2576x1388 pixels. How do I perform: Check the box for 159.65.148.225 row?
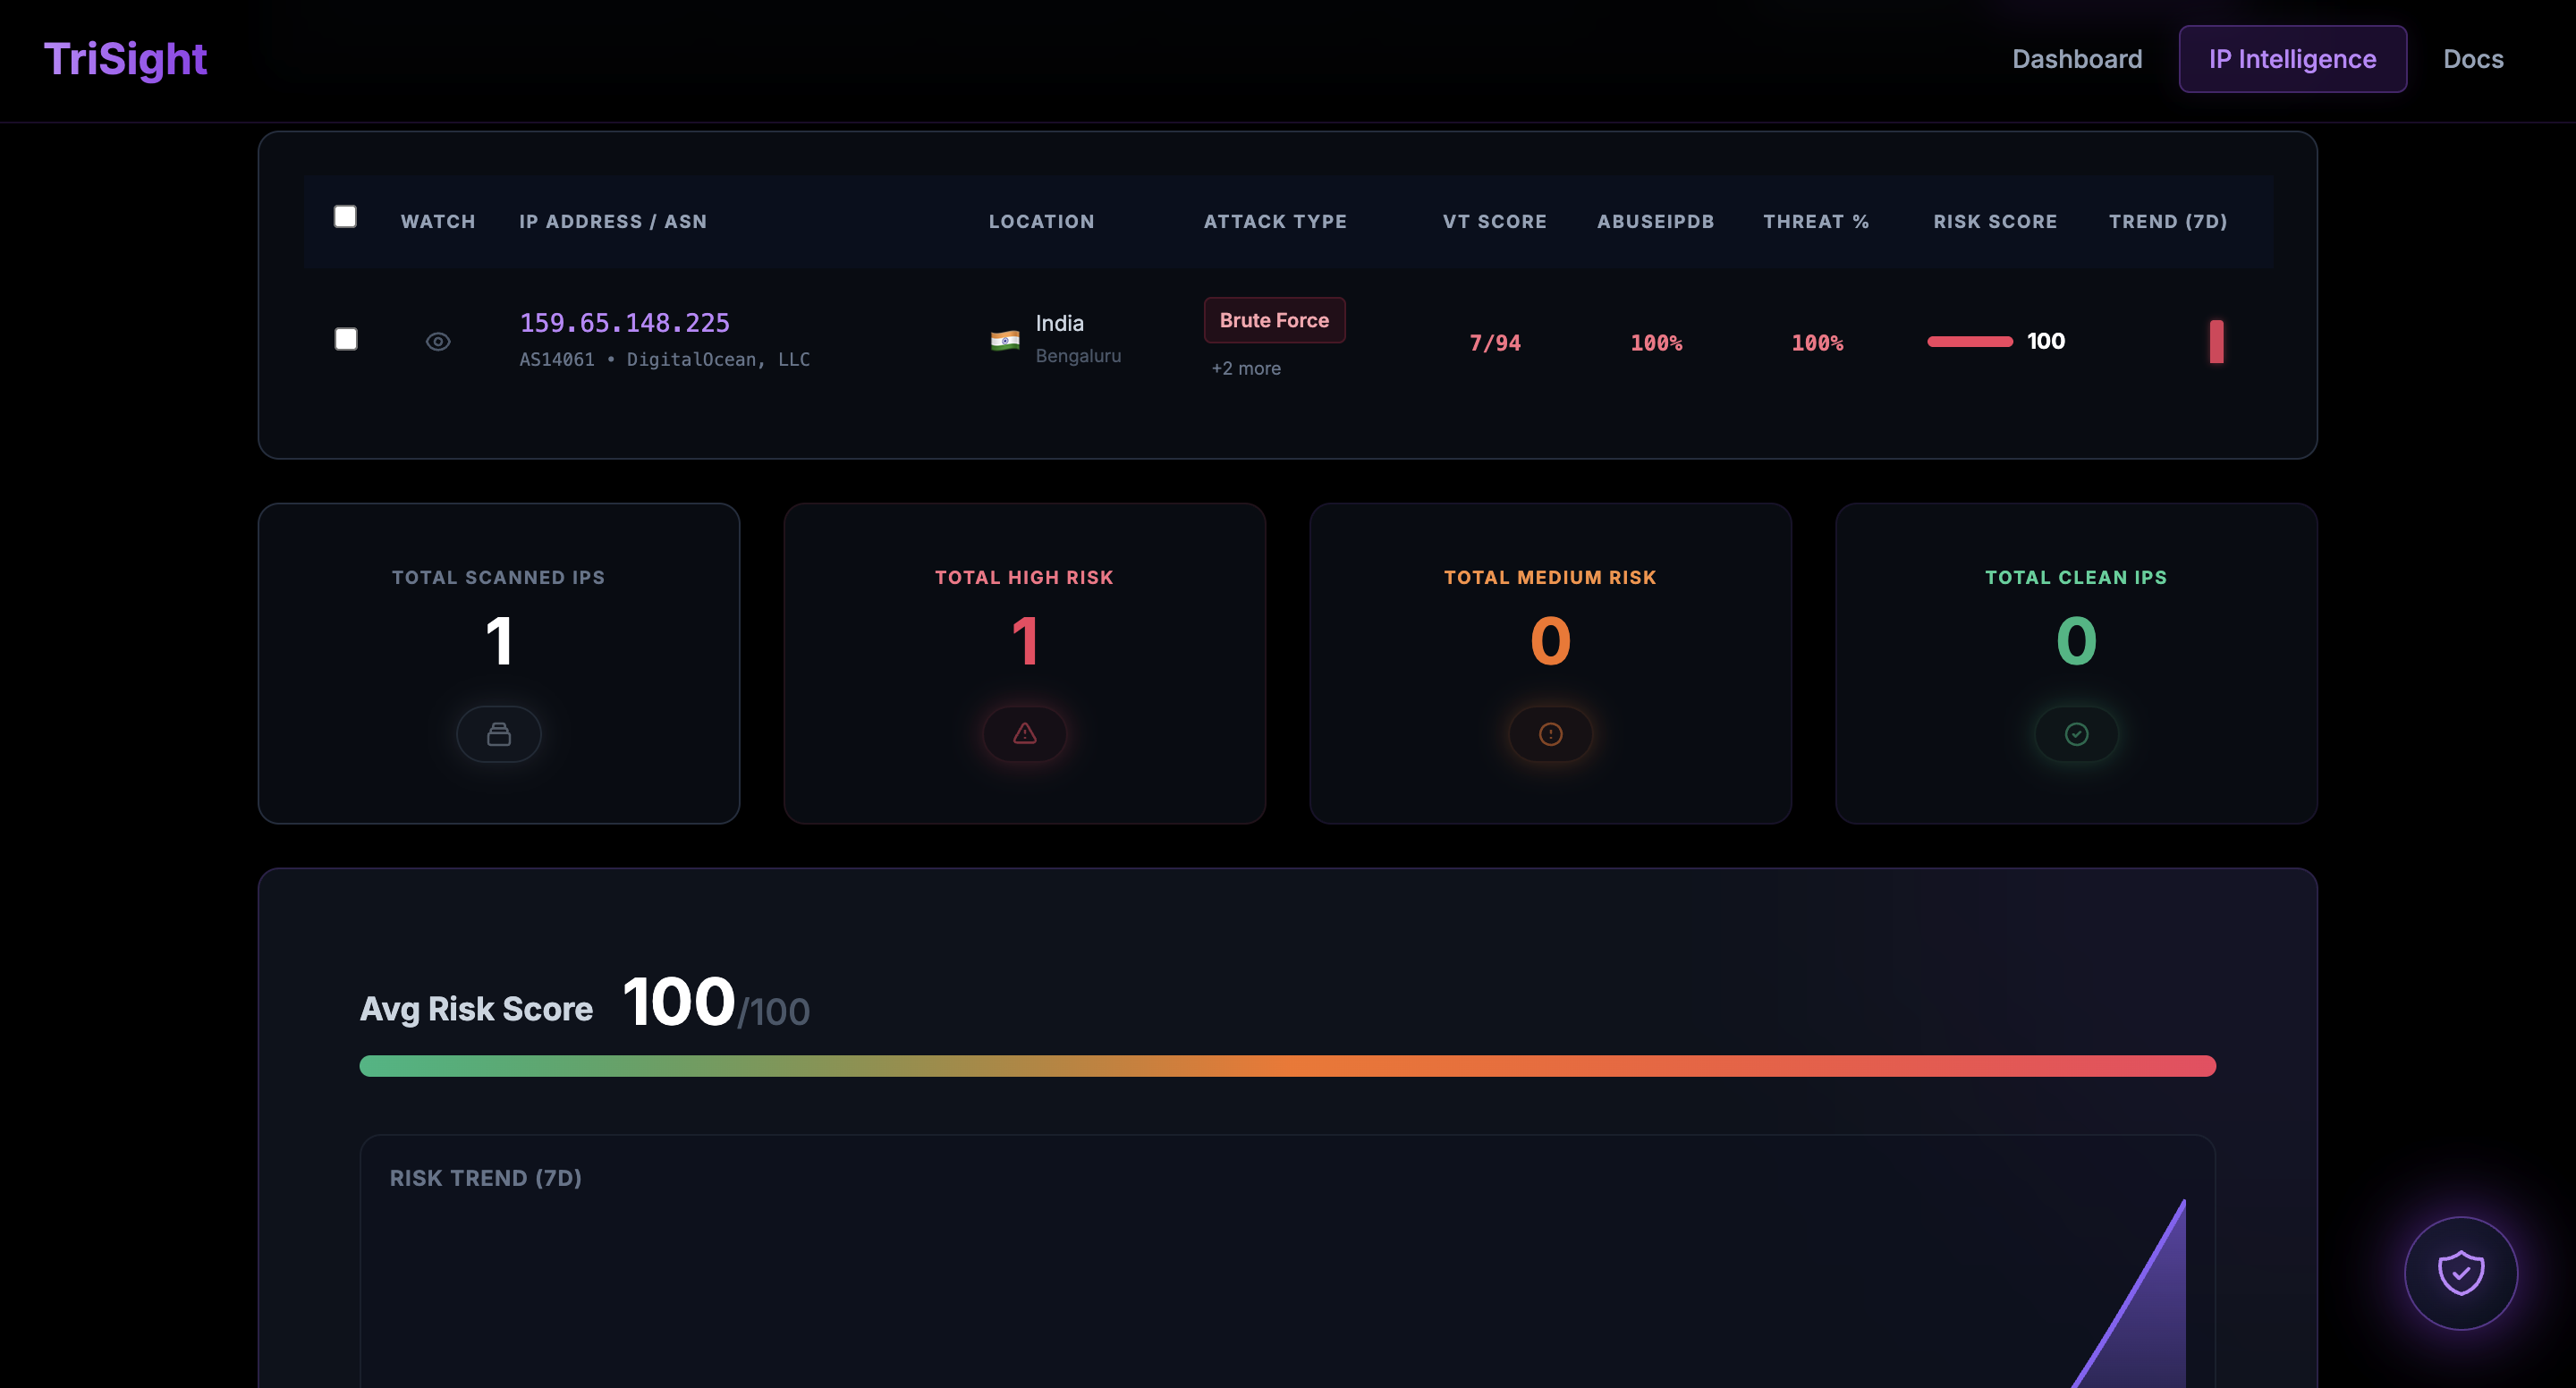(346, 339)
